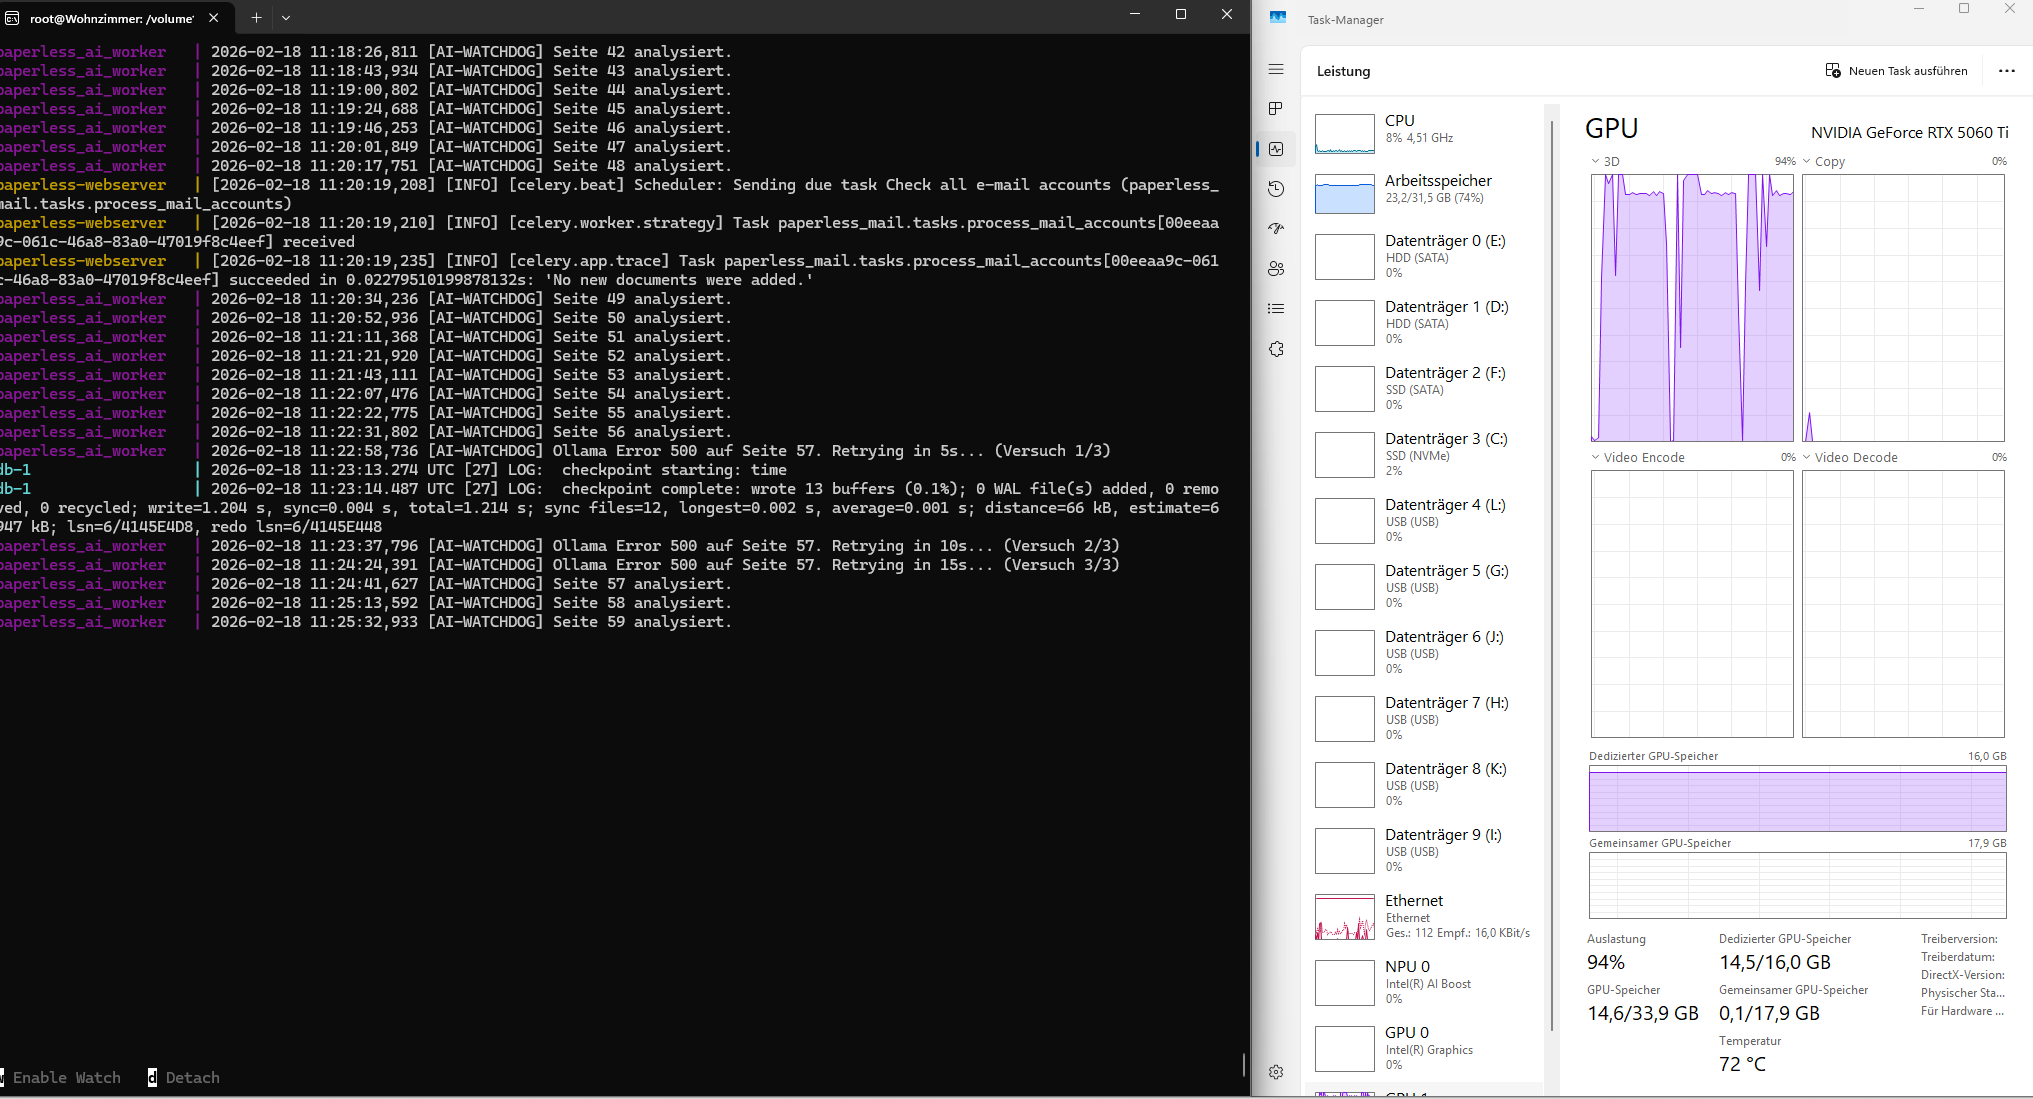This screenshot has height=1099, width=2033.
Task: Expand the Copy graph engine dropdown
Action: (1807, 161)
